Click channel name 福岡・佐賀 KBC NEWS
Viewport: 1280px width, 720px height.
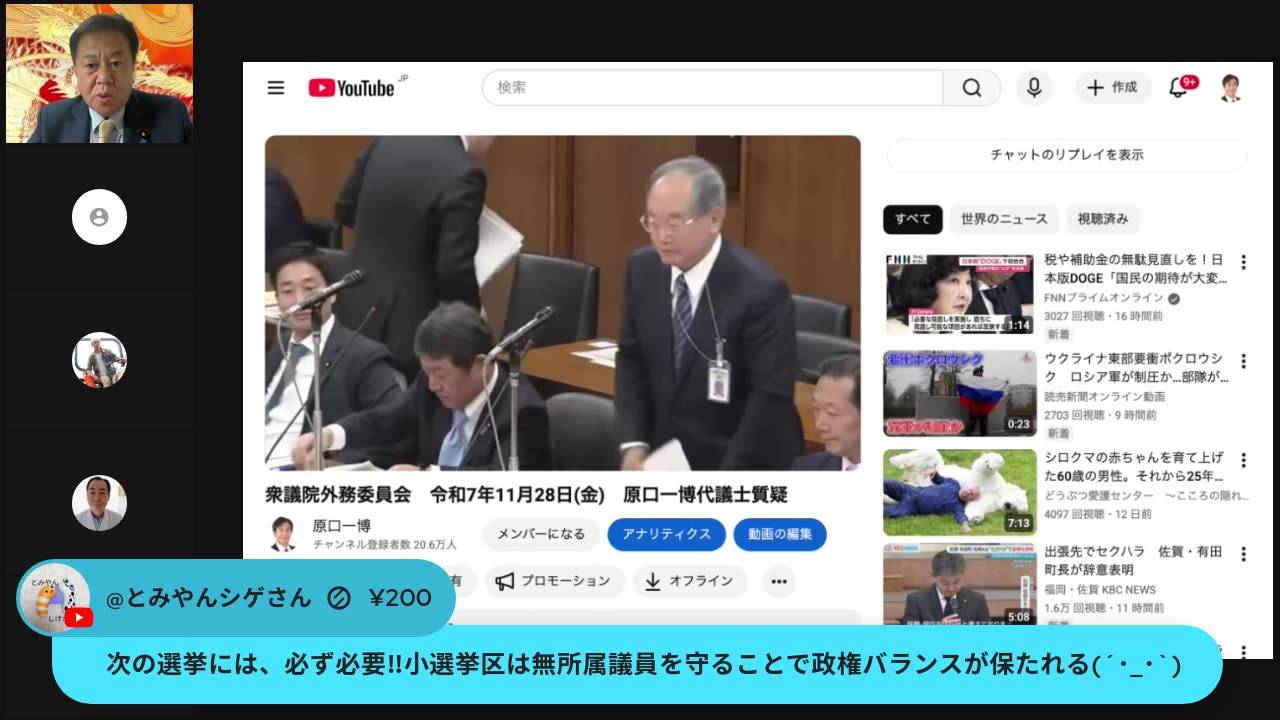coord(1100,590)
